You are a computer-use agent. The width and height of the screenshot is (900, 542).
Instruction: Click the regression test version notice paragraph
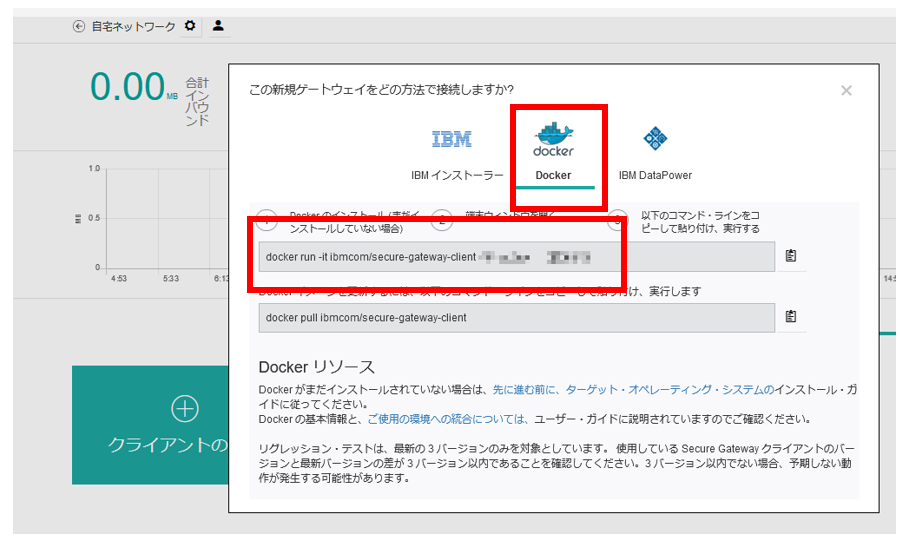[556, 463]
